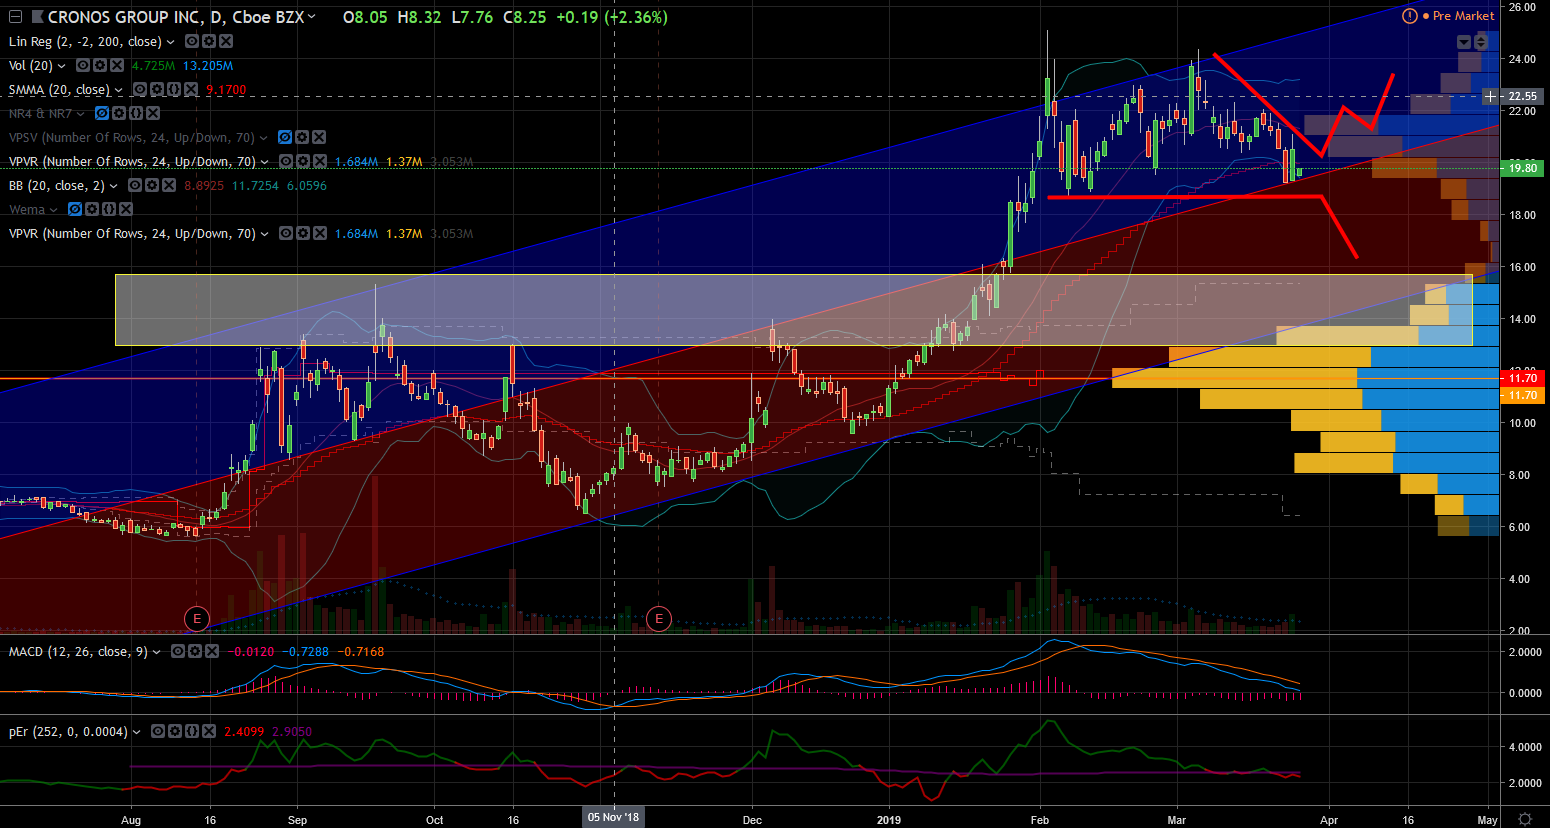Show the hidden Wema indicator
This screenshot has height=828, width=1550.
(75, 209)
